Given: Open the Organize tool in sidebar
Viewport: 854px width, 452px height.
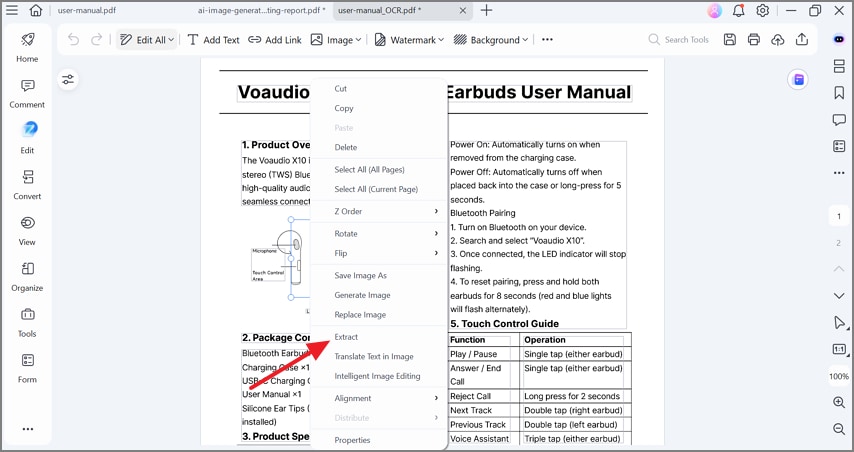Looking at the screenshot, I should 27,276.
